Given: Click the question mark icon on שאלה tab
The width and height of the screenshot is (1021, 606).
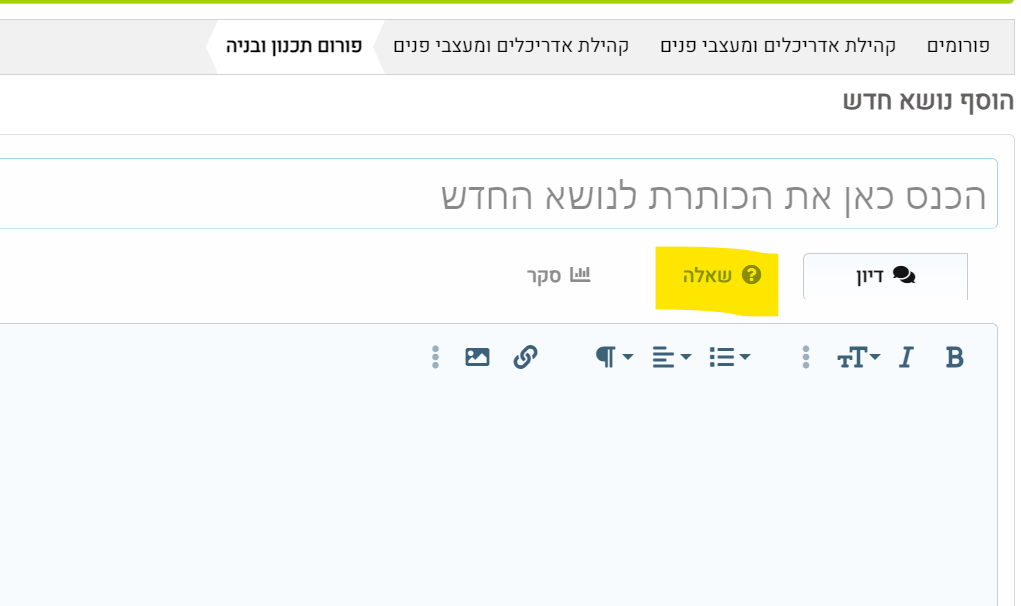Looking at the screenshot, I should [x=751, y=275].
